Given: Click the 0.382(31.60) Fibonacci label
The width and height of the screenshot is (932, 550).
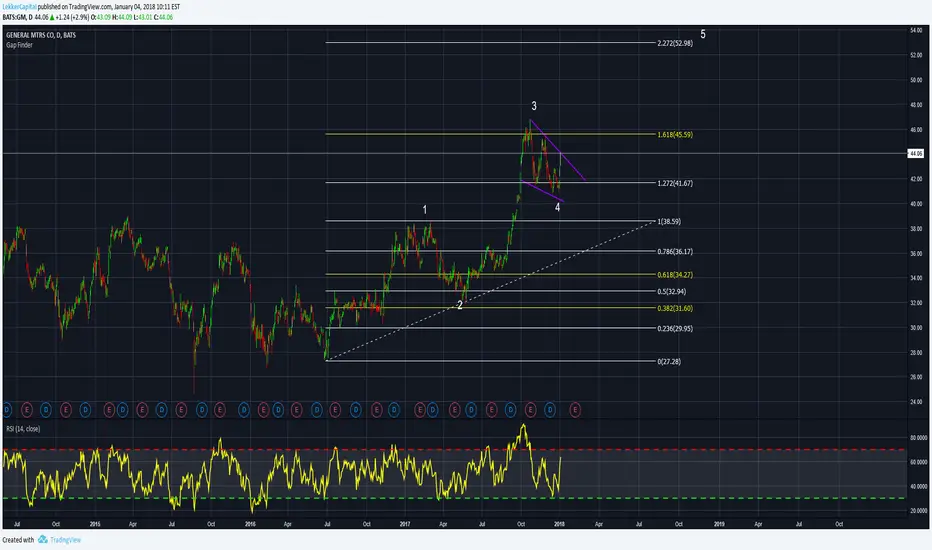Looking at the screenshot, I should coord(675,308).
